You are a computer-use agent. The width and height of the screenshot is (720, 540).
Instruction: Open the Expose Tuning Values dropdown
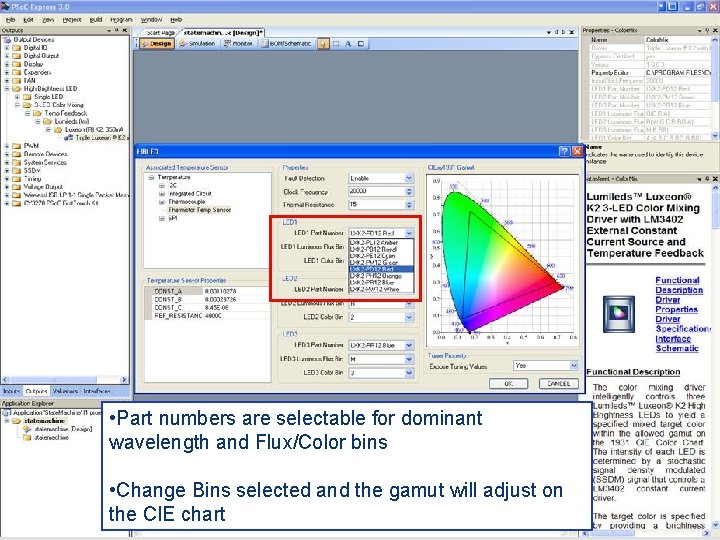click(x=574, y=366)
